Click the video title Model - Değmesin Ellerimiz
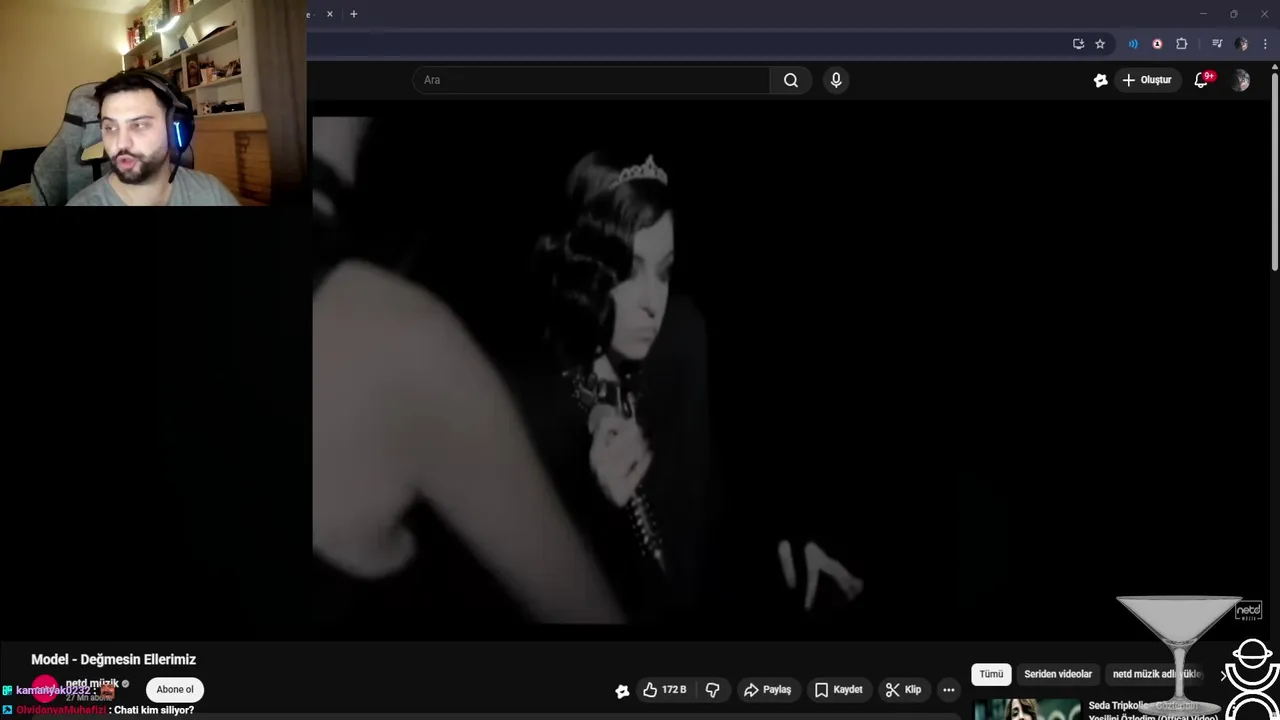The height and width of the screenshot is (720, 1280). 113,660
